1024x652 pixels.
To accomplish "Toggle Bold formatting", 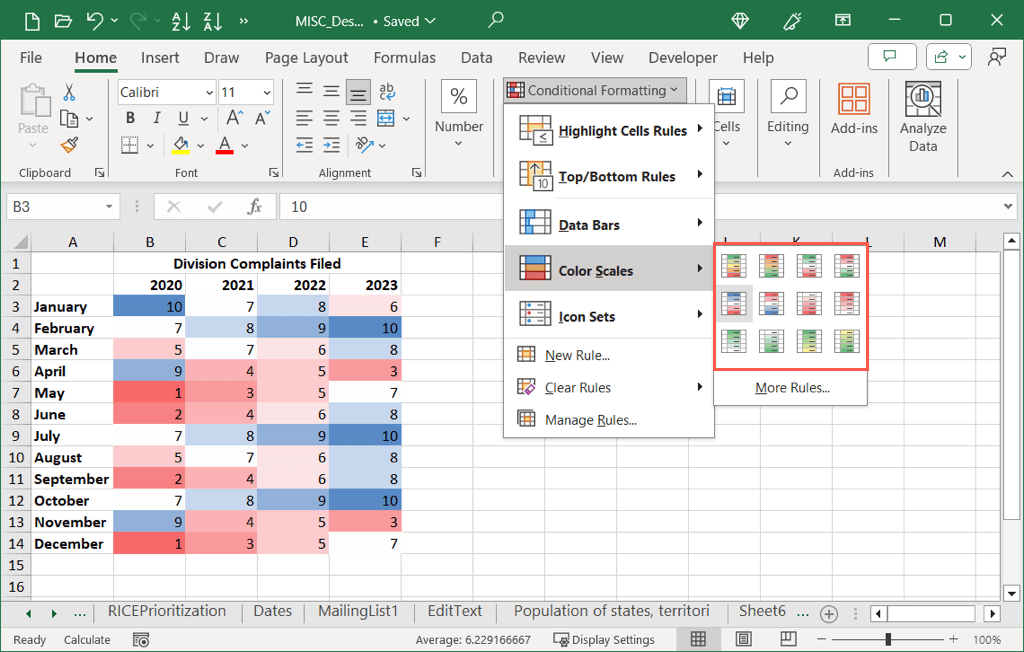I will pyautogui.click(x=130, y=118).
